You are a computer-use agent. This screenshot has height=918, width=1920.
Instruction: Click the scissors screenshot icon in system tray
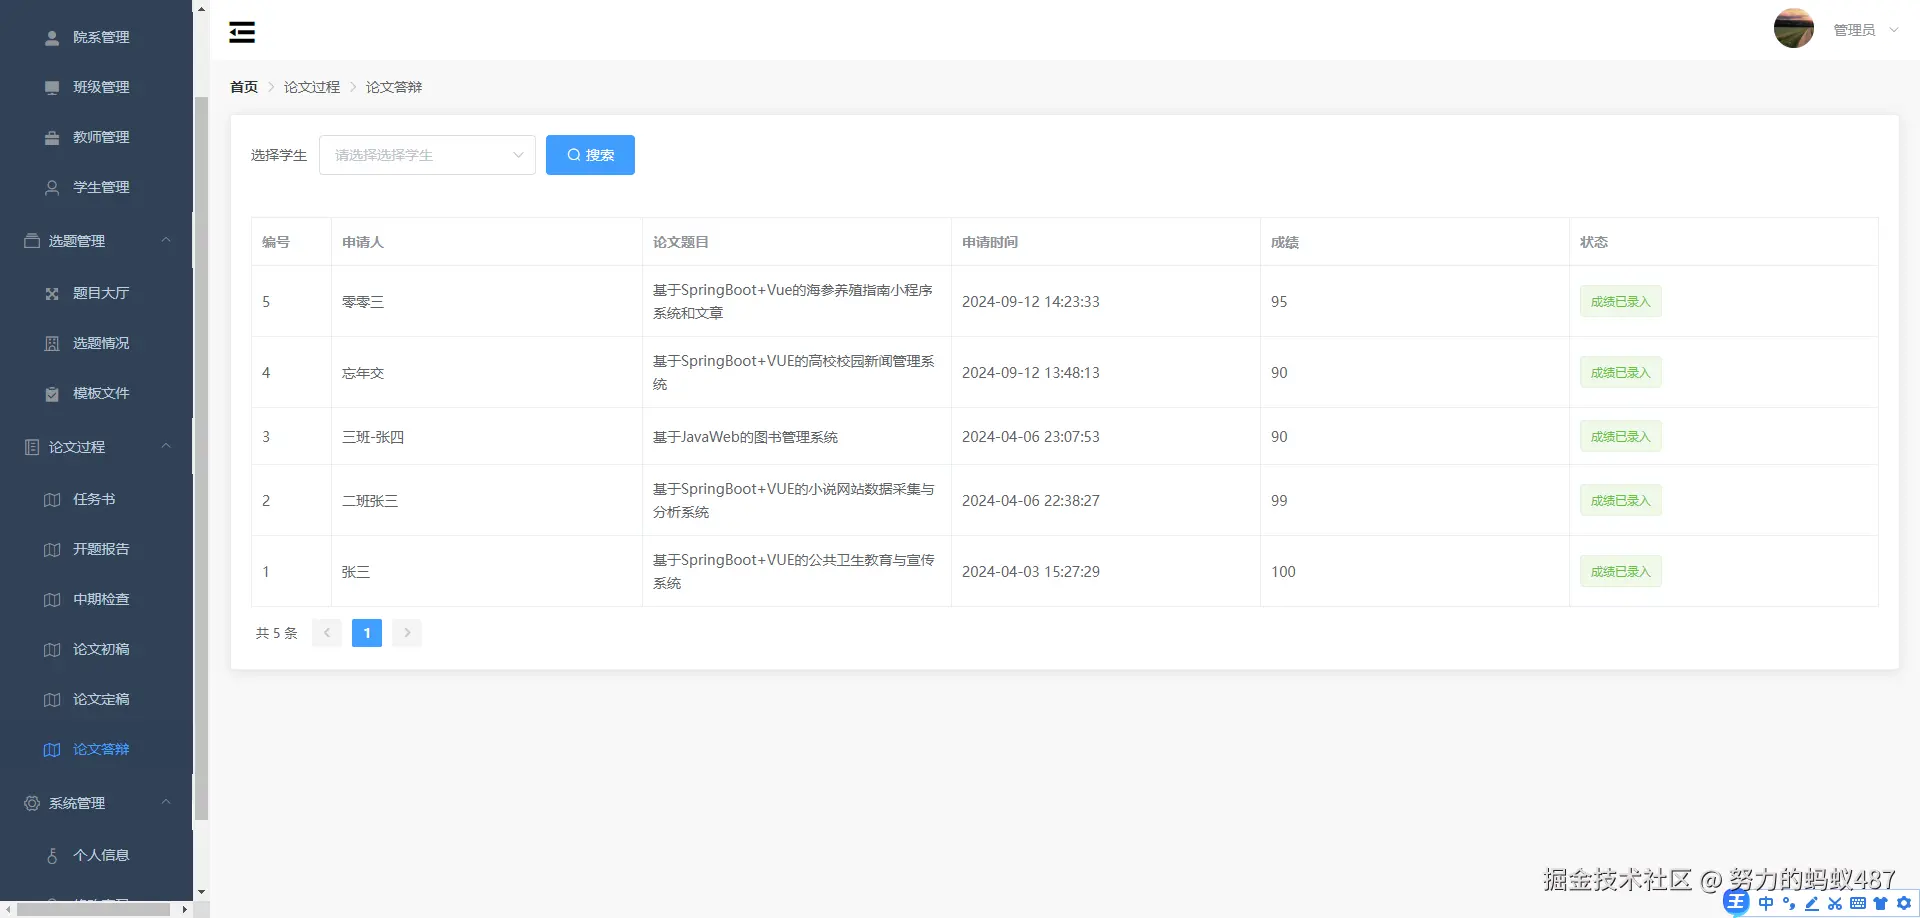1835,903
